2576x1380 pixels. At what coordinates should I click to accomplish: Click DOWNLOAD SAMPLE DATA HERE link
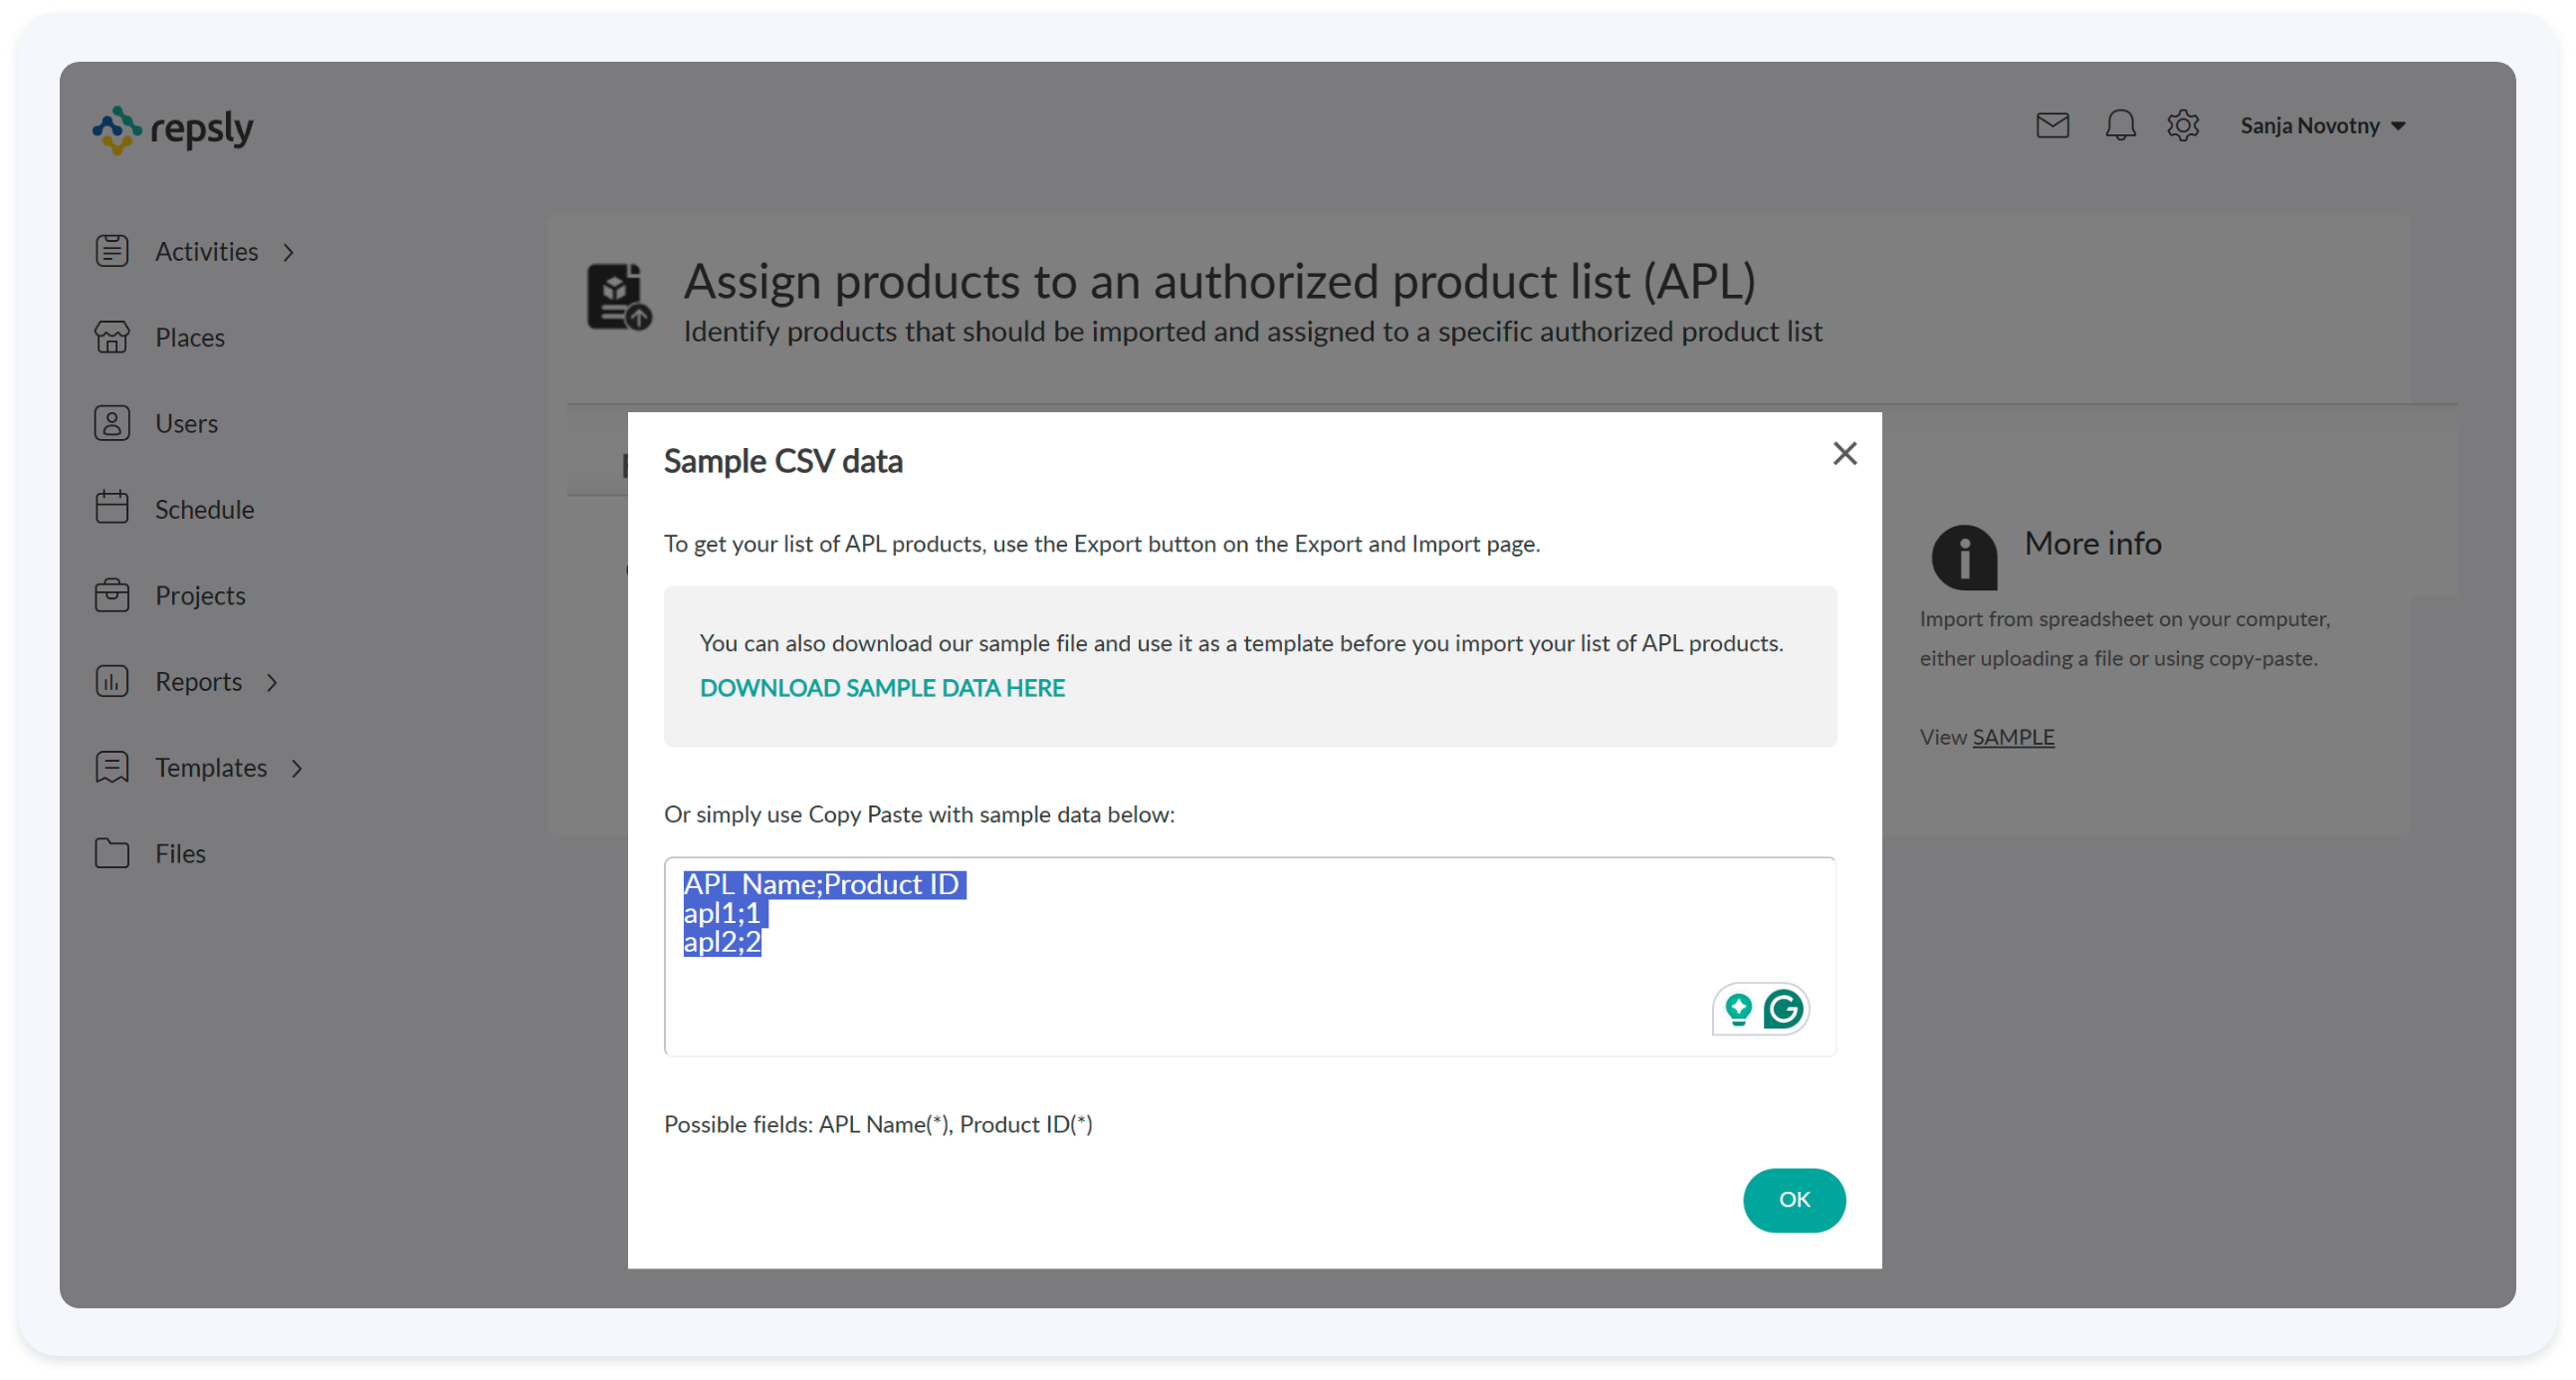(882, 688)
